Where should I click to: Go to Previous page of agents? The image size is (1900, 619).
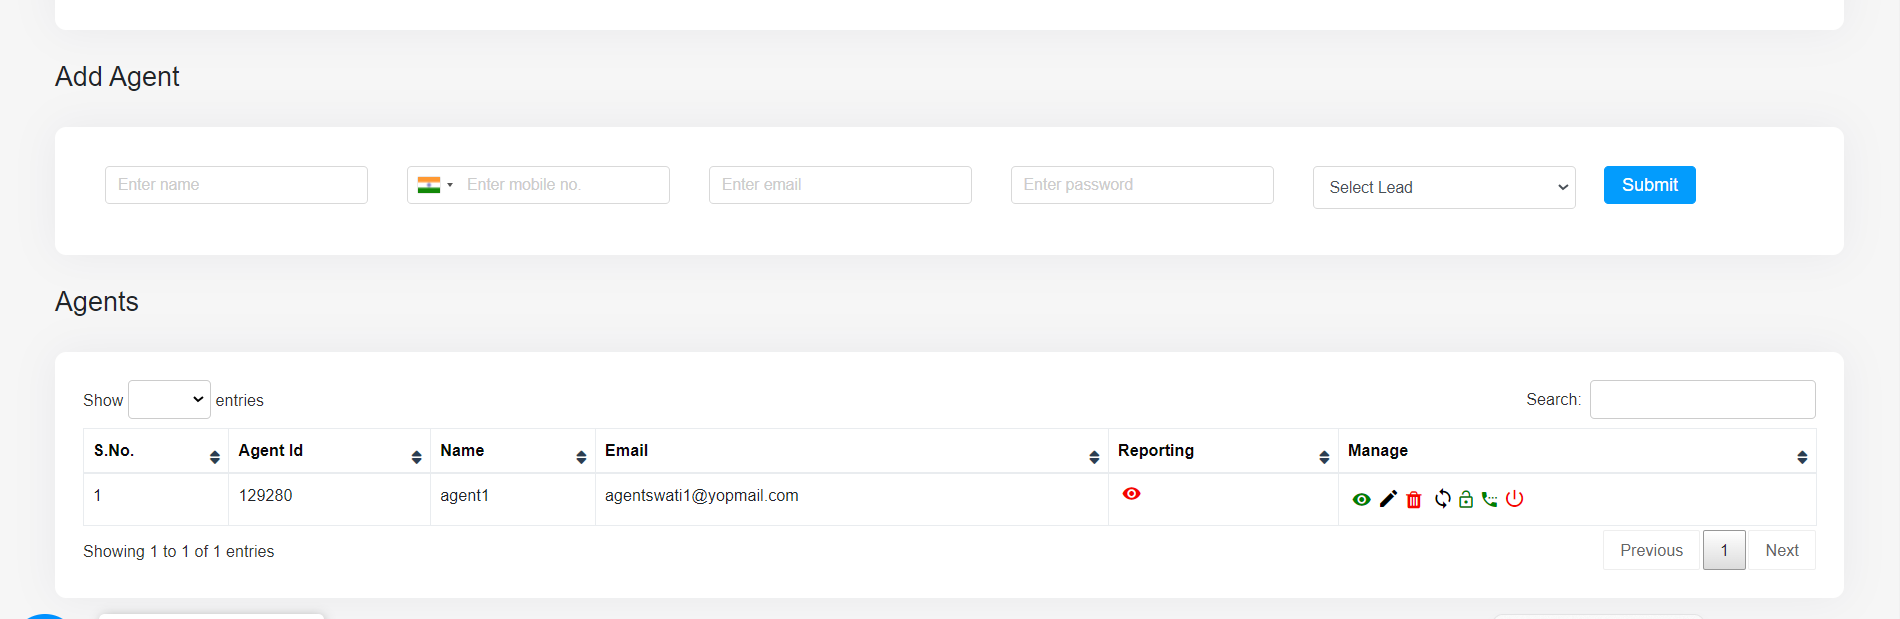click(1651, 550)
